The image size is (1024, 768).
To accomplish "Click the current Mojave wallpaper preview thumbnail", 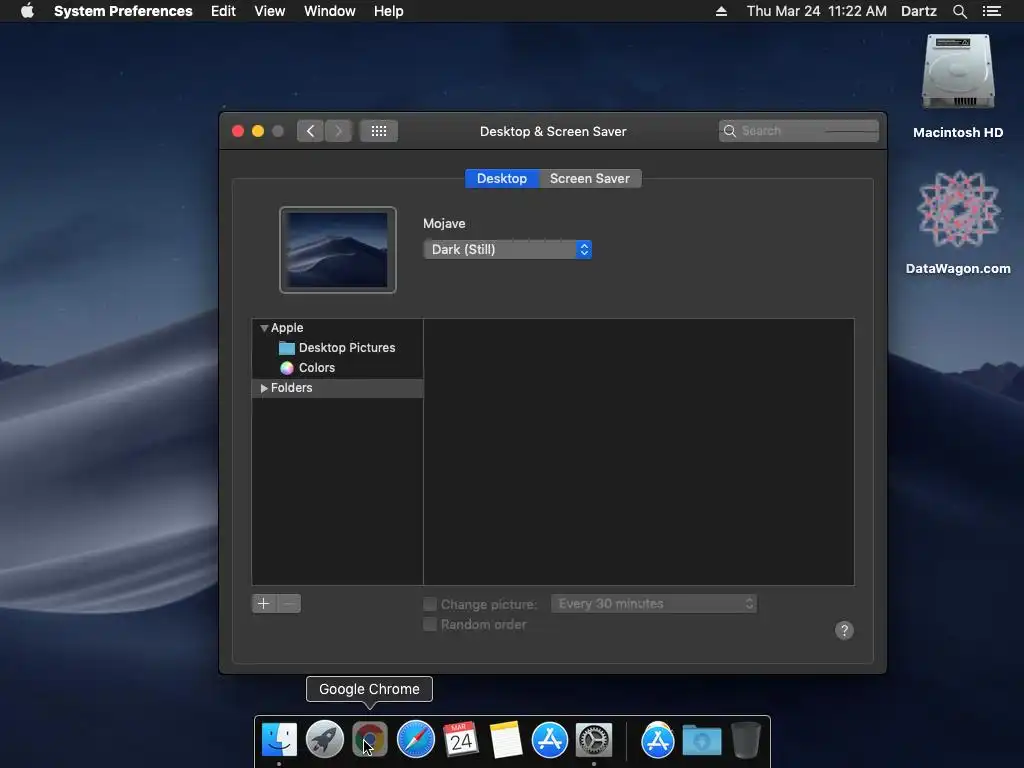I will point(338,249).
